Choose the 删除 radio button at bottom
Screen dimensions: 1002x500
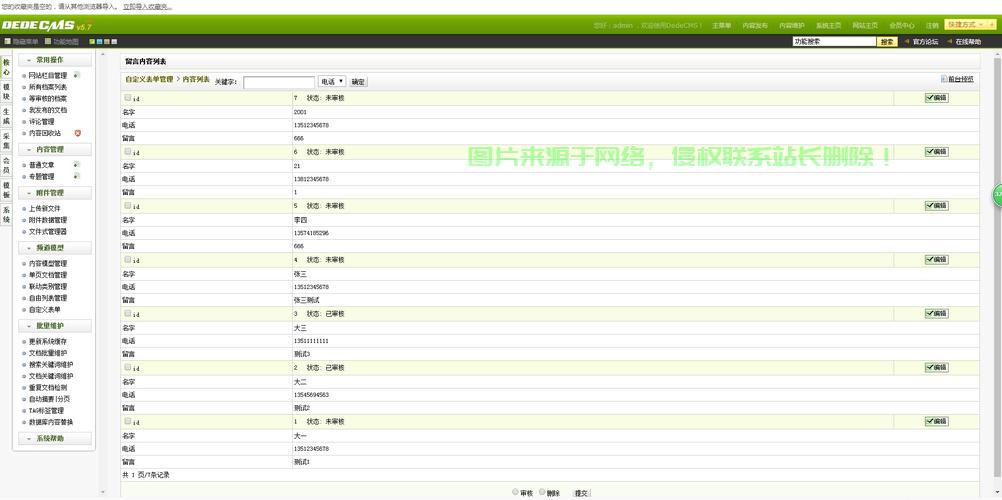click(543, 492)
